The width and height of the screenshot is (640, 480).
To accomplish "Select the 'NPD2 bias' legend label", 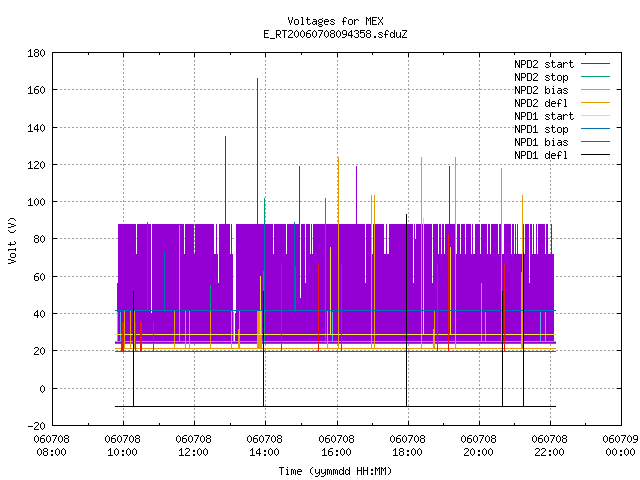I will tap(541, 90).
